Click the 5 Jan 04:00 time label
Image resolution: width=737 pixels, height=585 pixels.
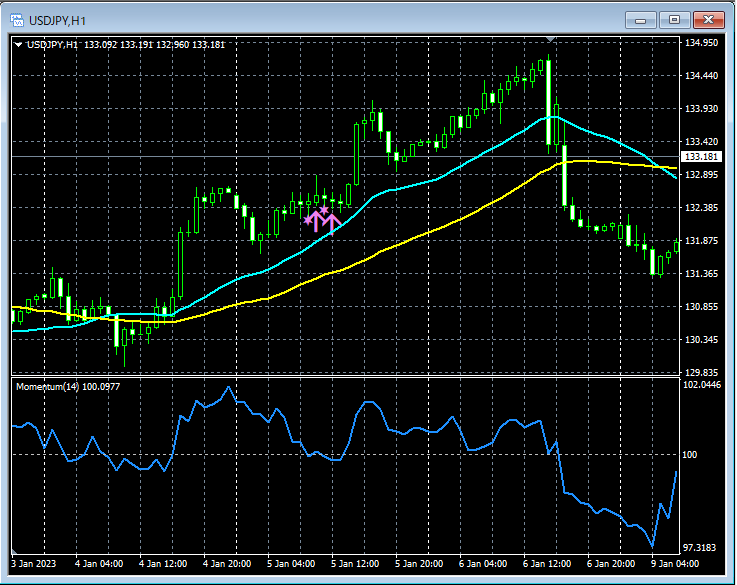[291, 563]
